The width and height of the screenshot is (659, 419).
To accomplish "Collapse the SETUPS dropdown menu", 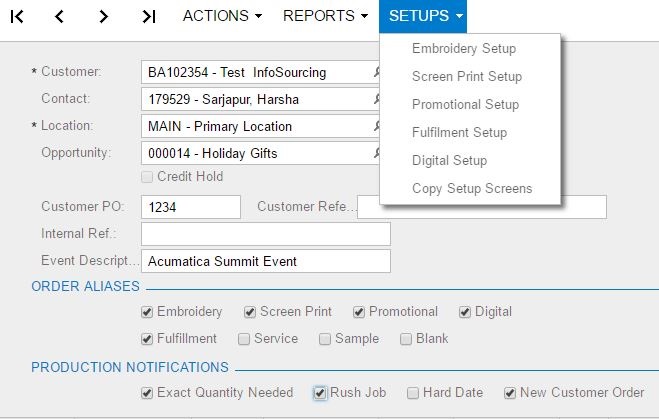I will point(423,16).
